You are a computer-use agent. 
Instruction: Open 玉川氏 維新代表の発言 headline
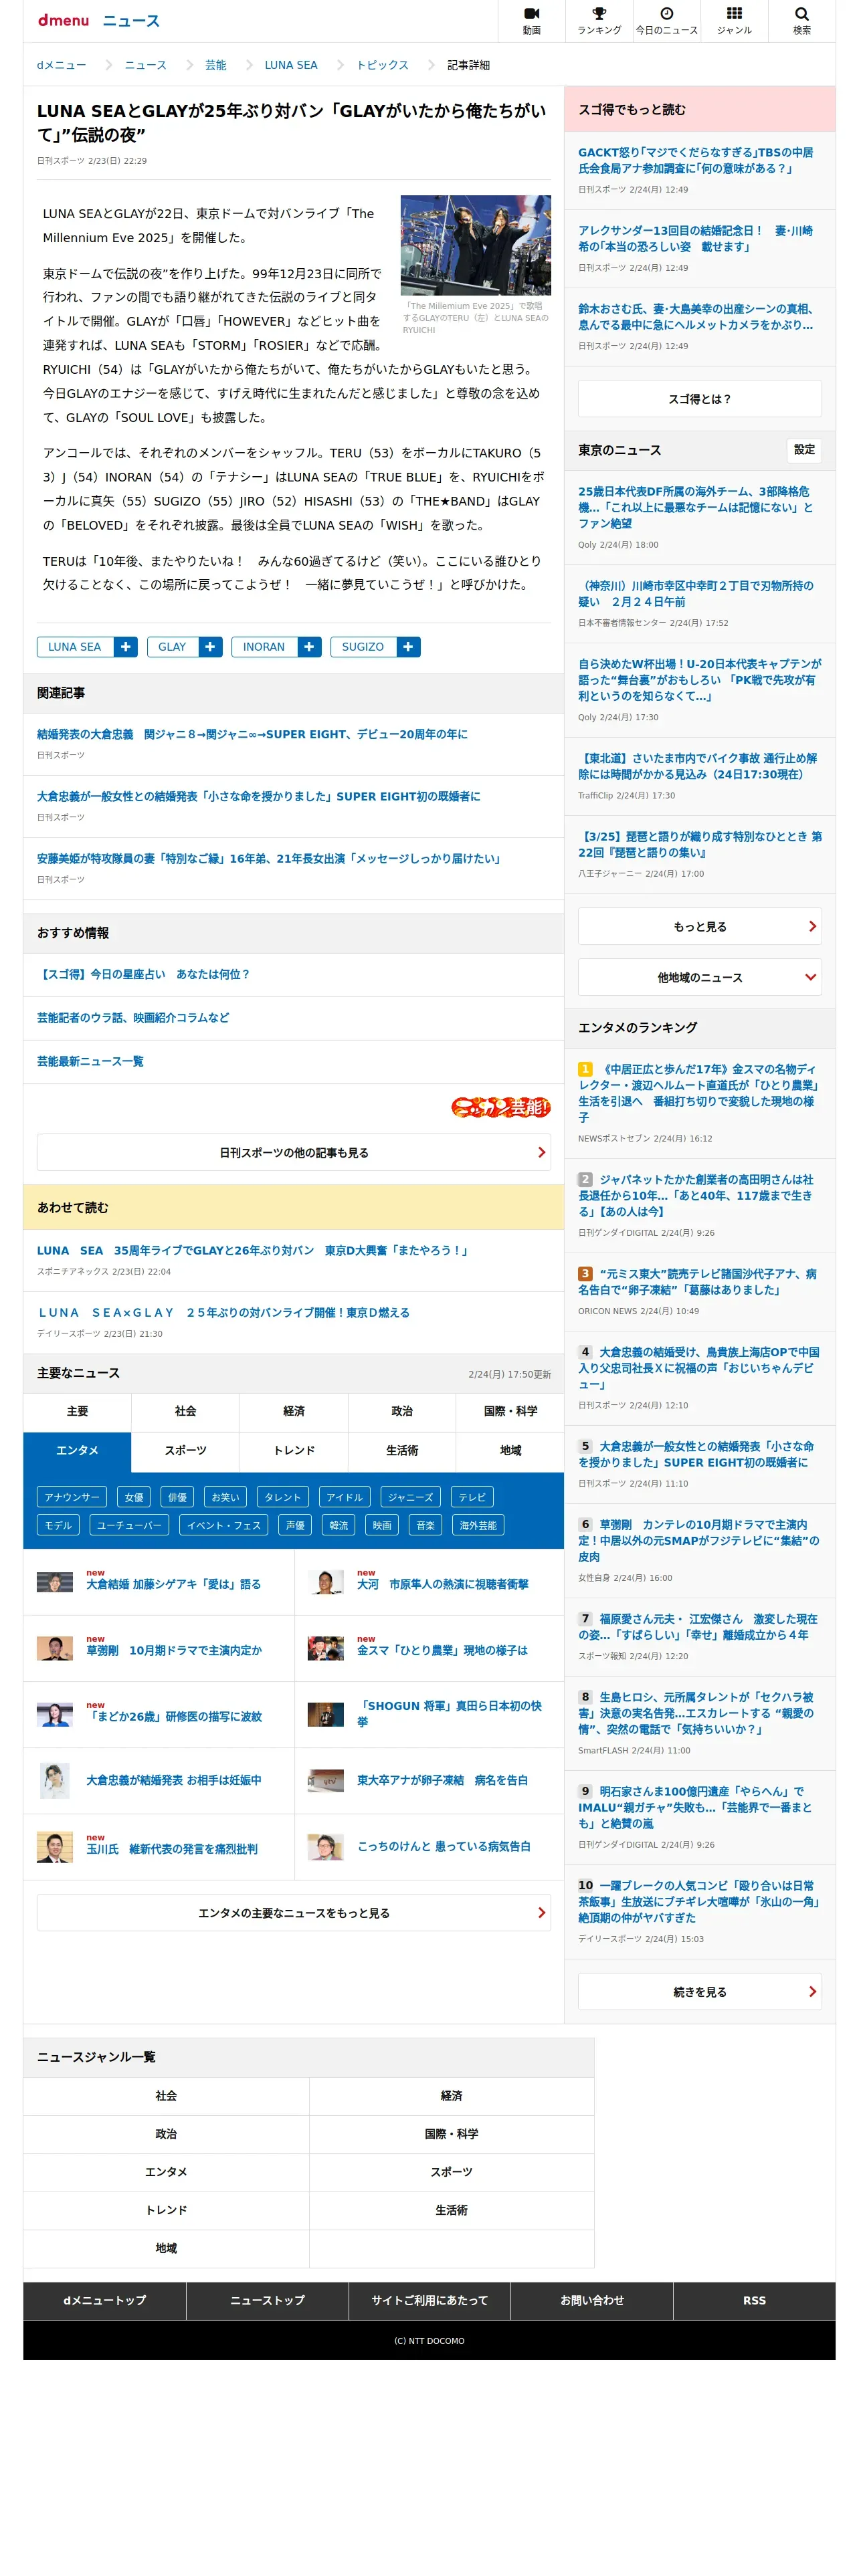(172, 1849)
